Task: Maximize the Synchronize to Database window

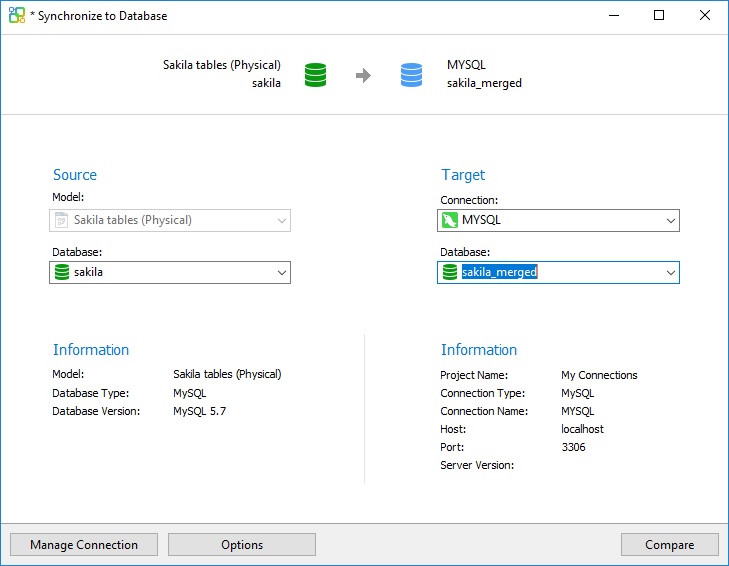Action: point(659,16)
